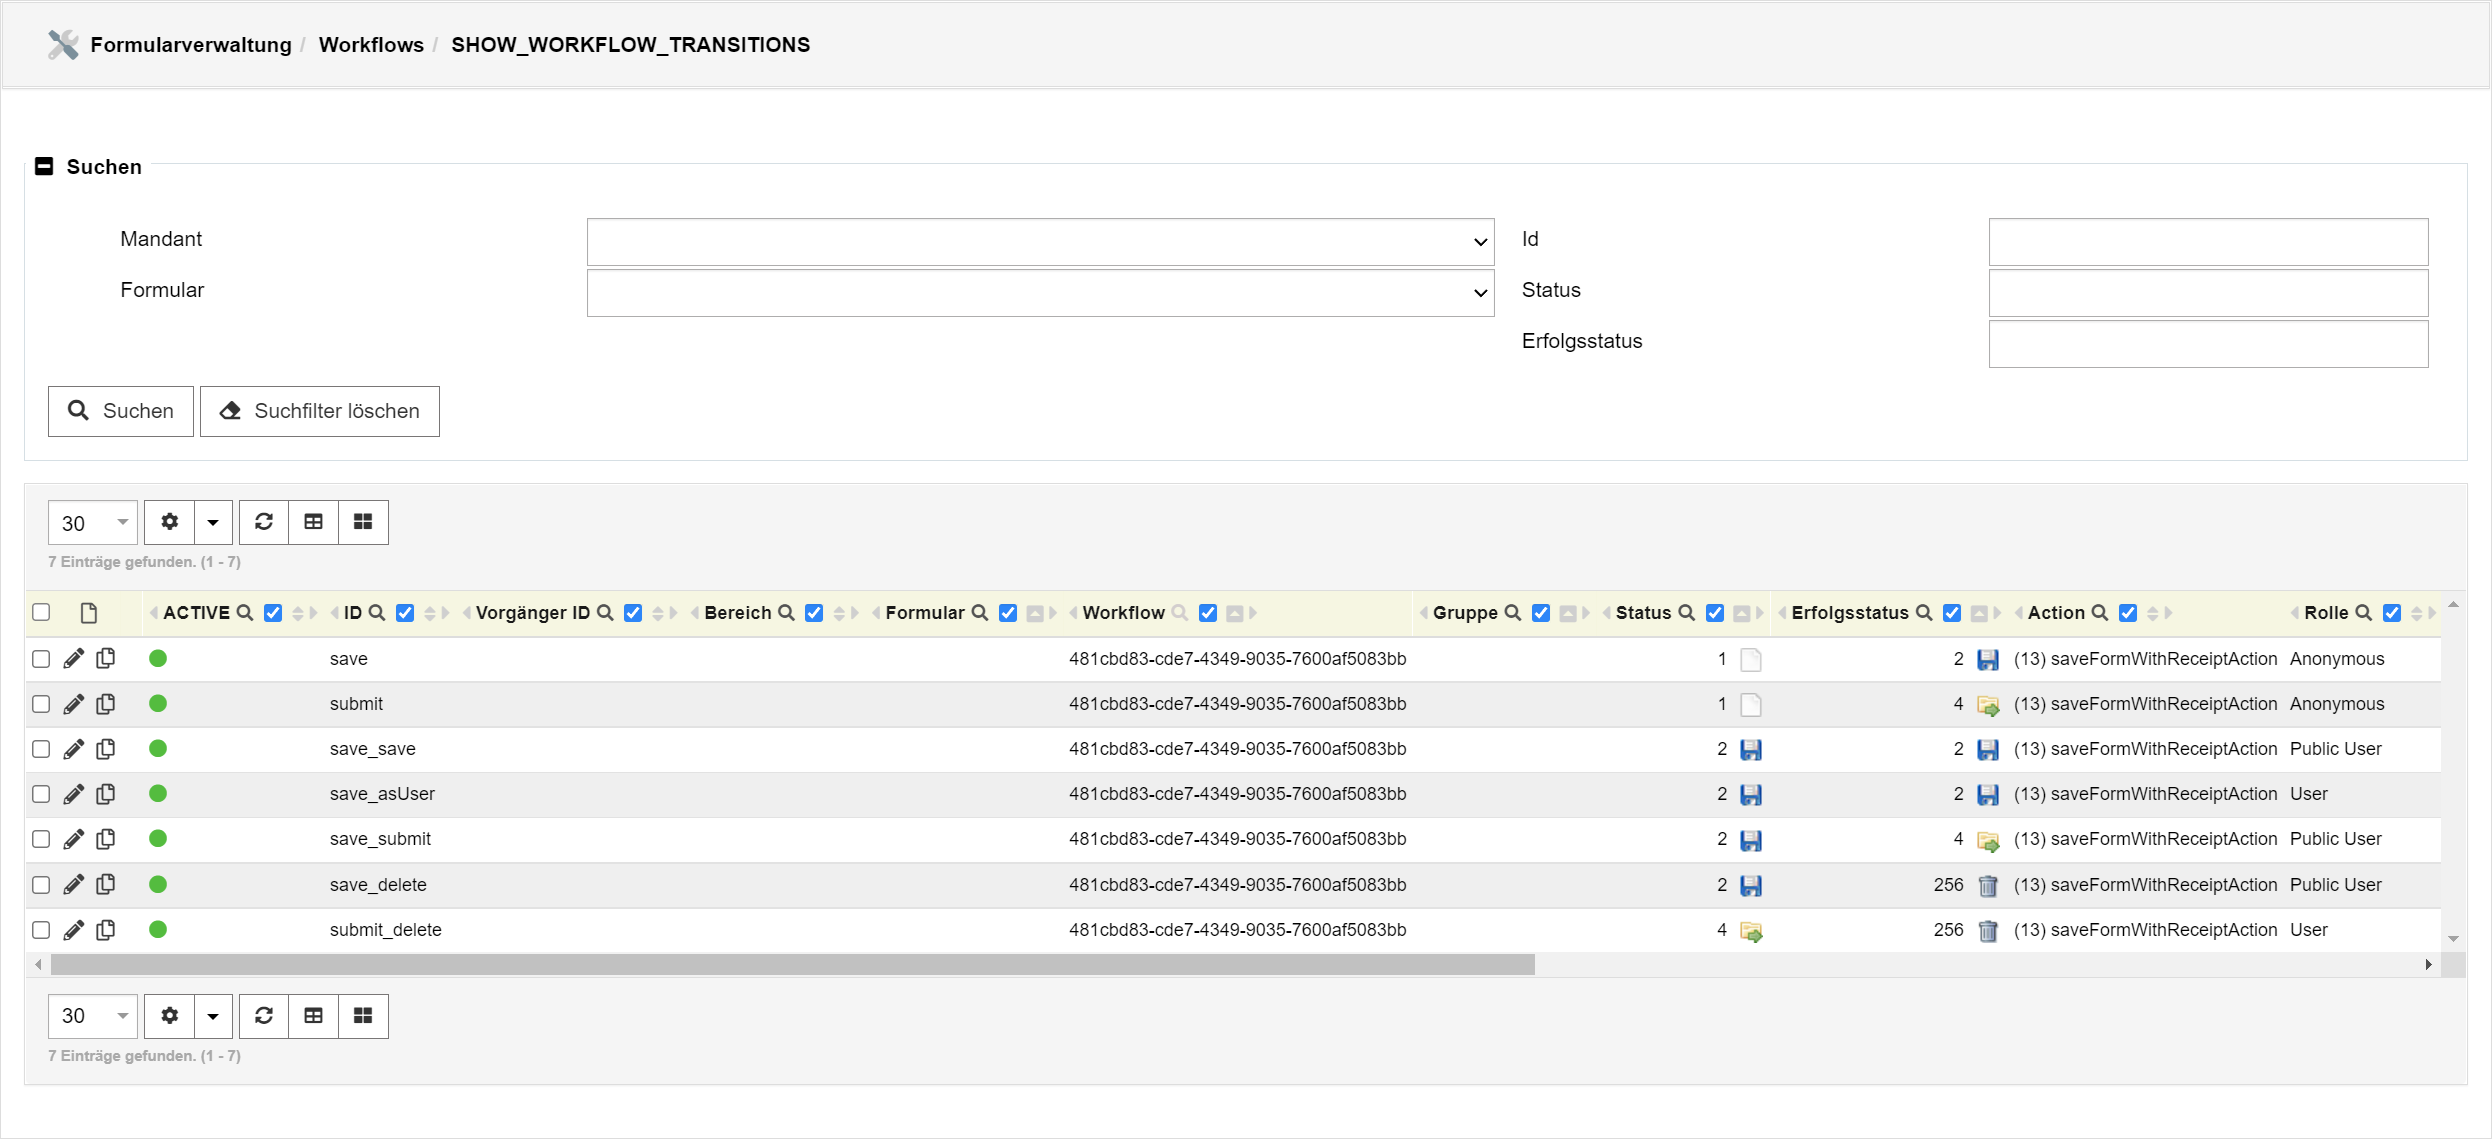Click the table view icon in bottom toolbar
The height and width of the screenshot is (1139, 2492).
(x=313, y=1016)
